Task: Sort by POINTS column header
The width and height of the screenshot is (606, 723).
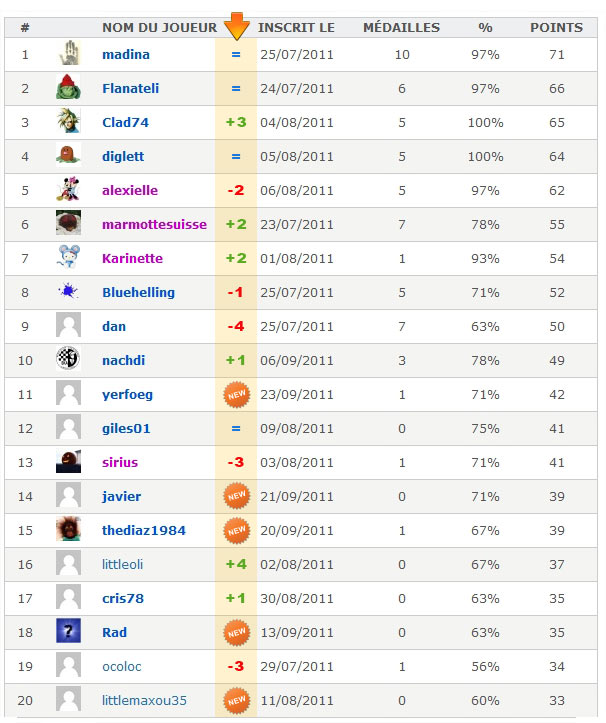Action: [556, 28]
